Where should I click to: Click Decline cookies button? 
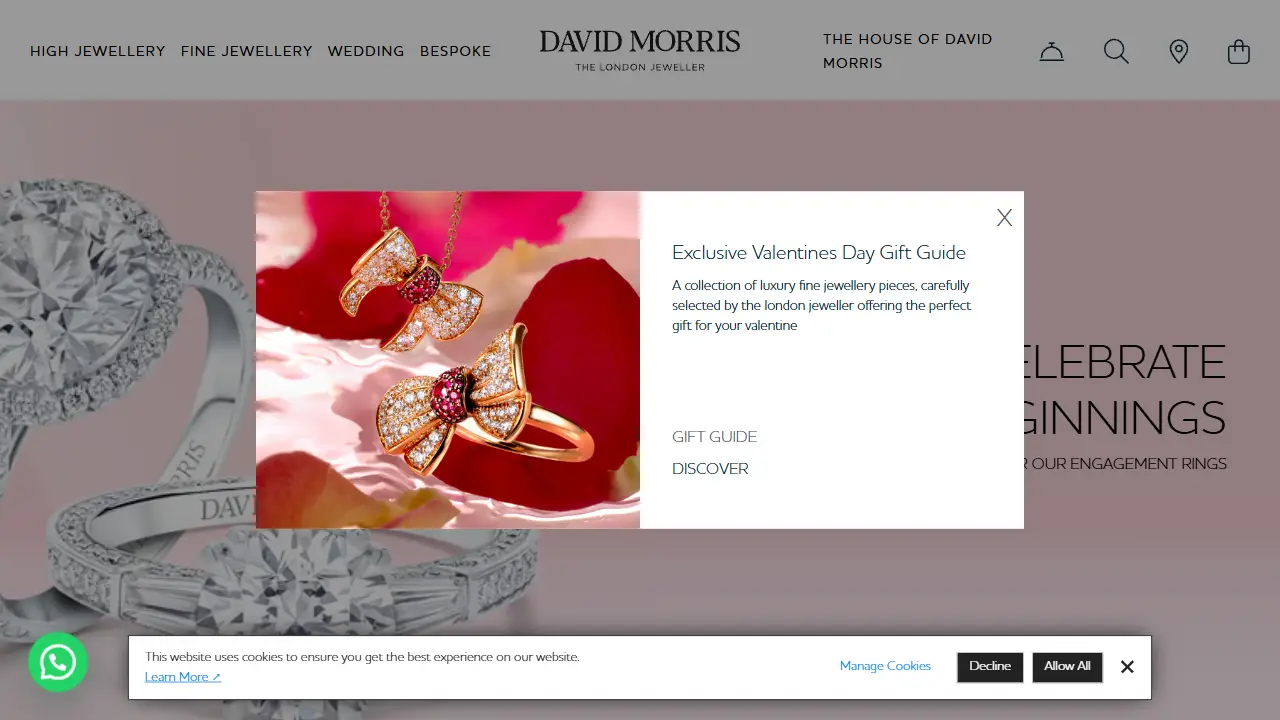990,667
